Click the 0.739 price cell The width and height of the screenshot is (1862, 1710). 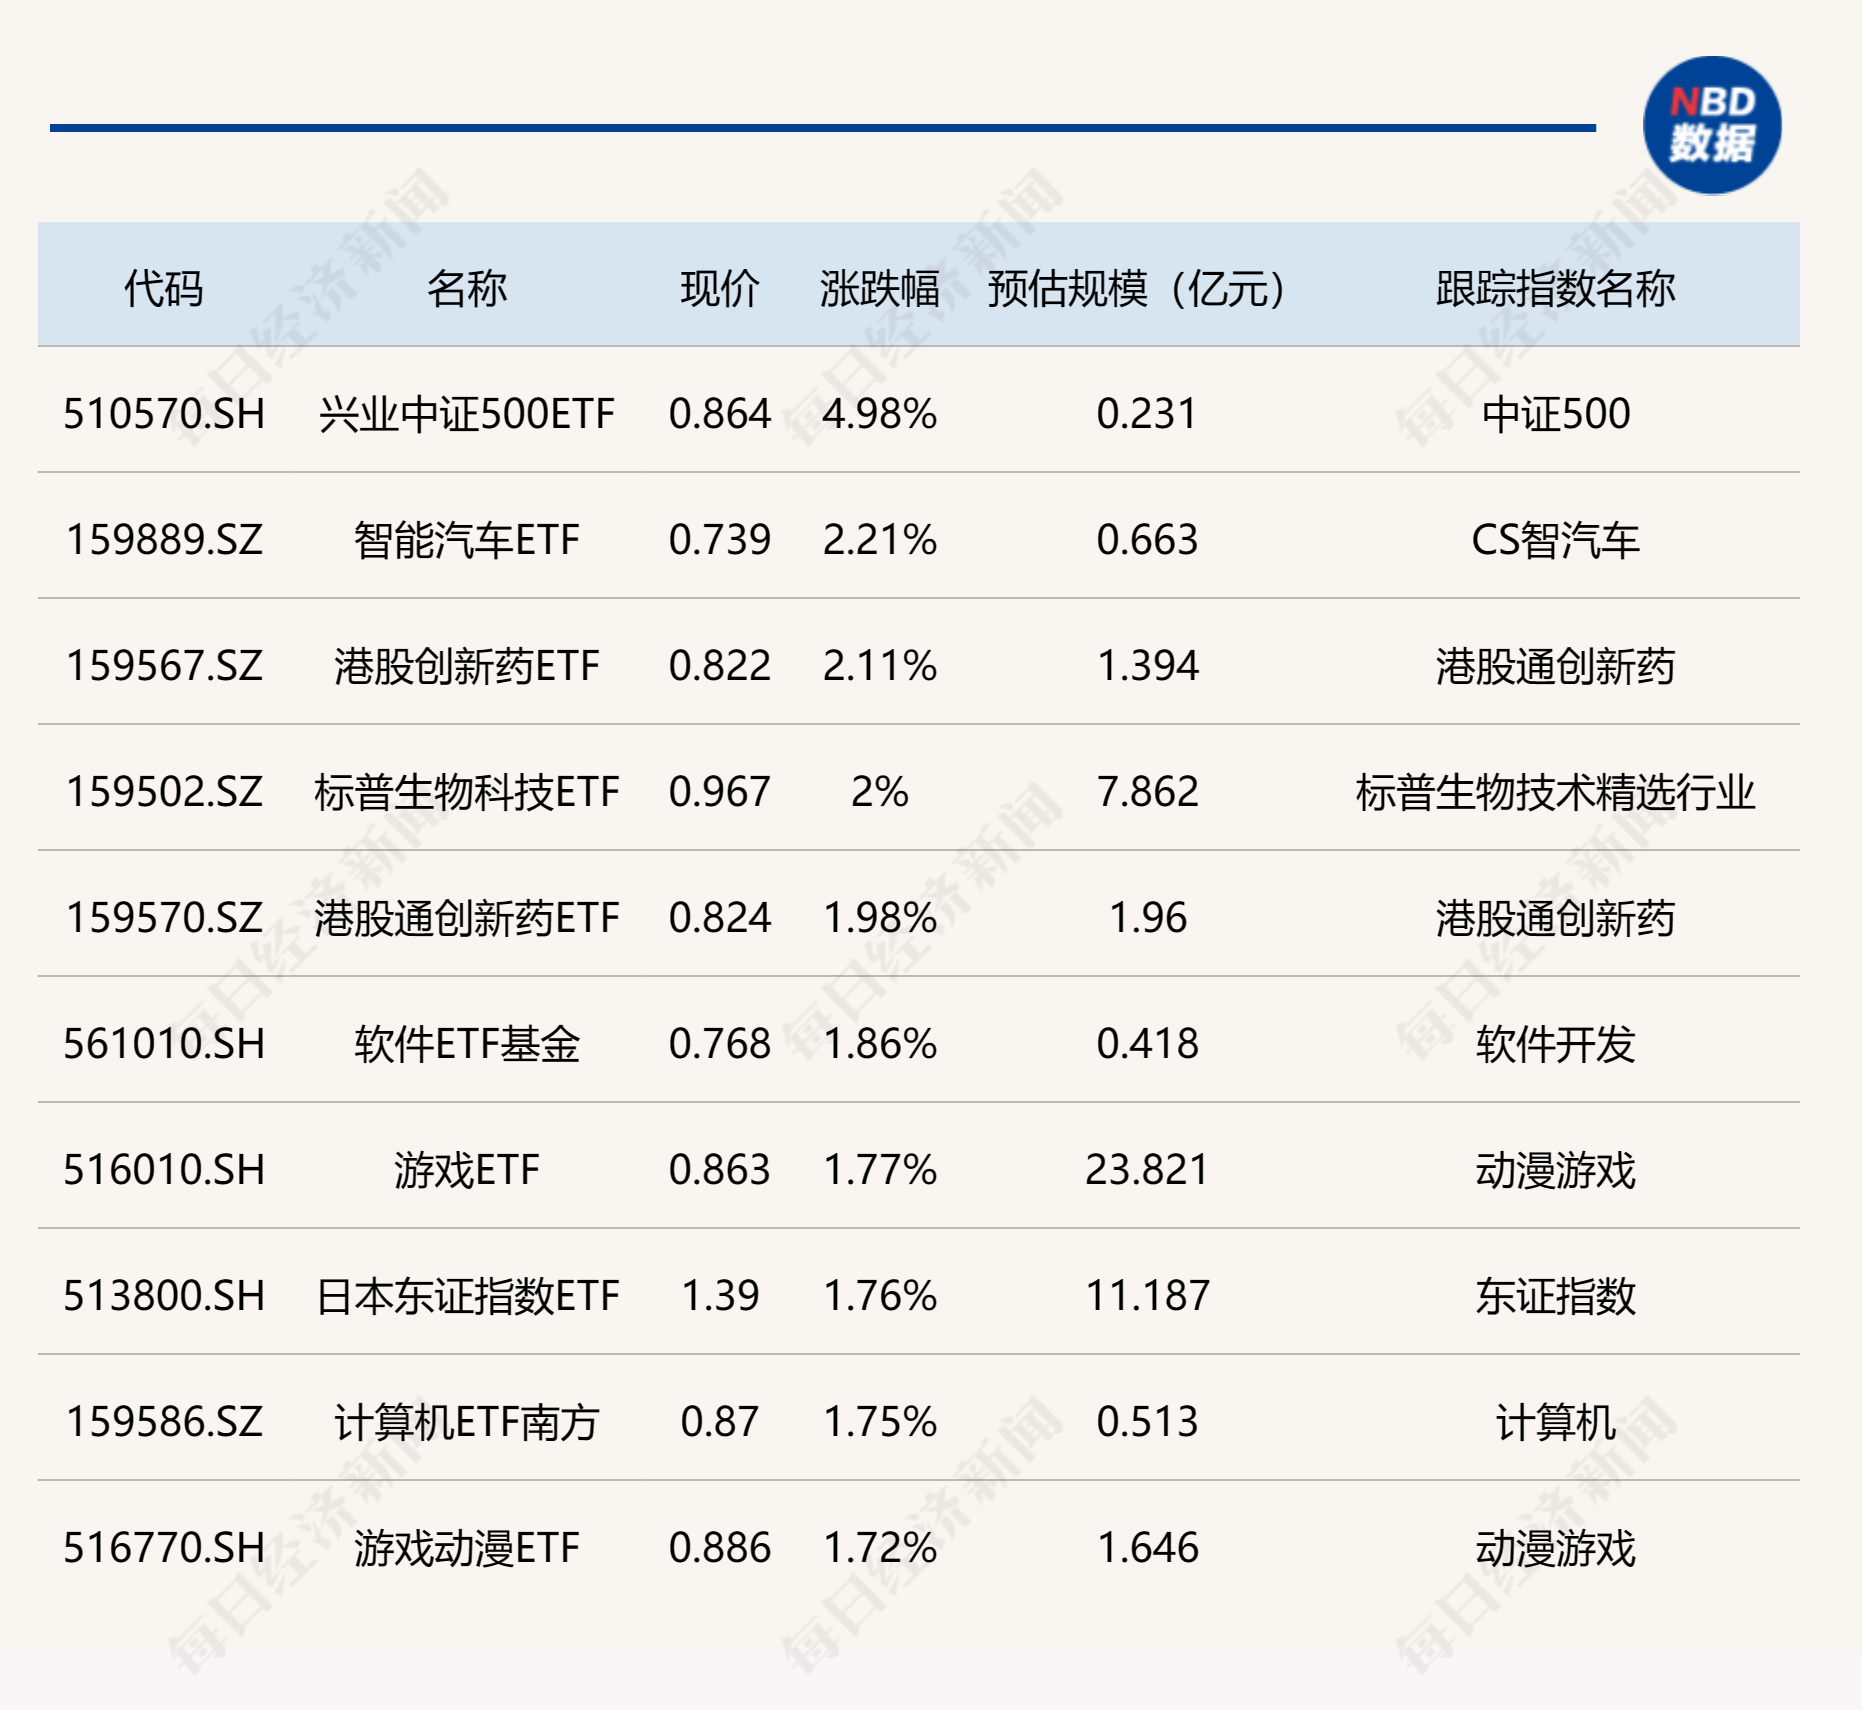[720, 540]
